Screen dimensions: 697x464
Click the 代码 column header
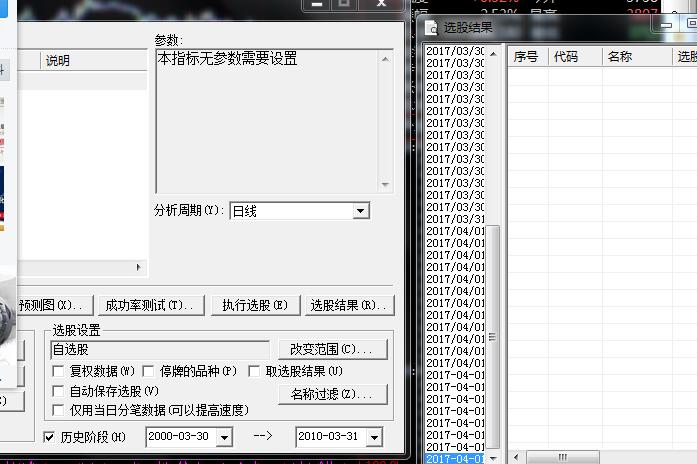point(566,57)
